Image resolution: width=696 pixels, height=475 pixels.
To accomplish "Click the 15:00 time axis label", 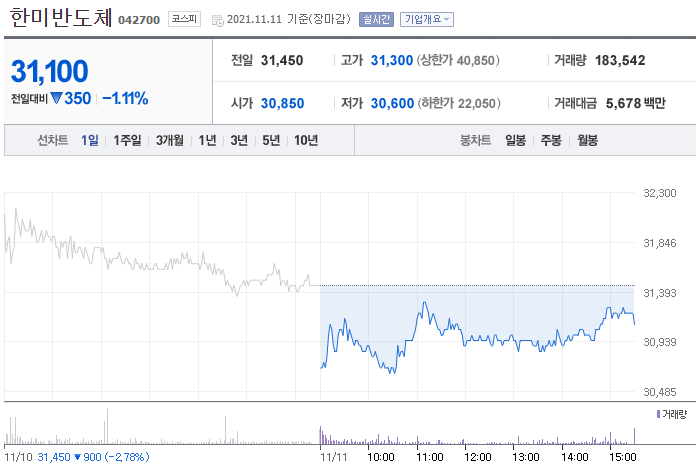I will (623, 457).
